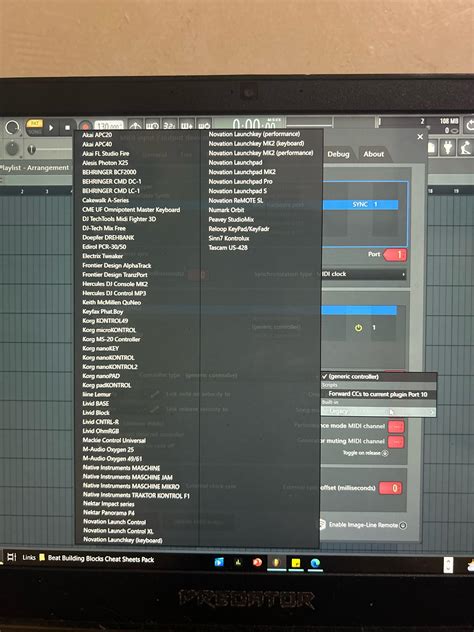
Task: Select Nektar Panorama P4
Action: click(x=109, y=513)
